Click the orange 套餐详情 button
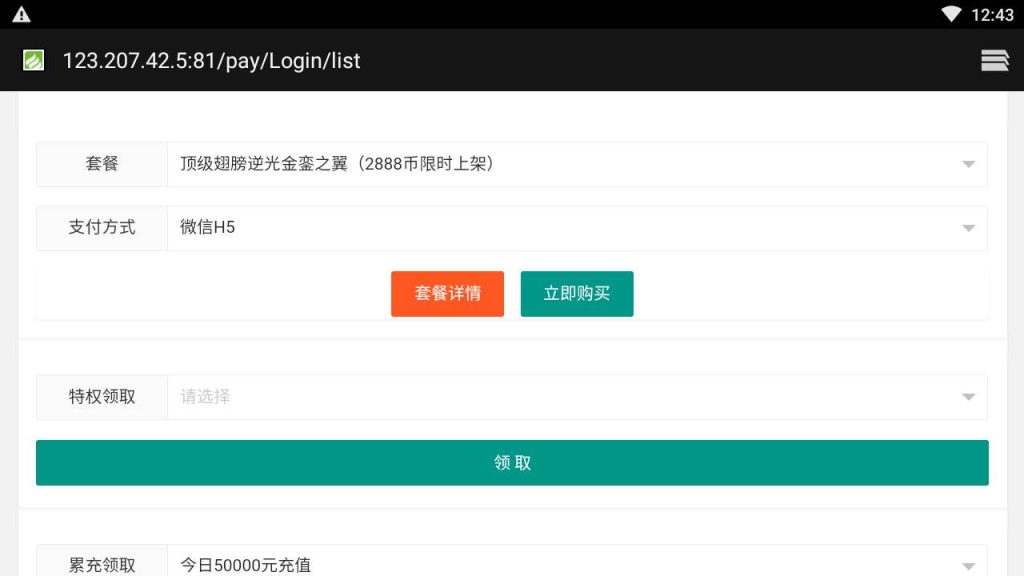The width and height of the screenshot is (1024, 576). coord(447,293)
